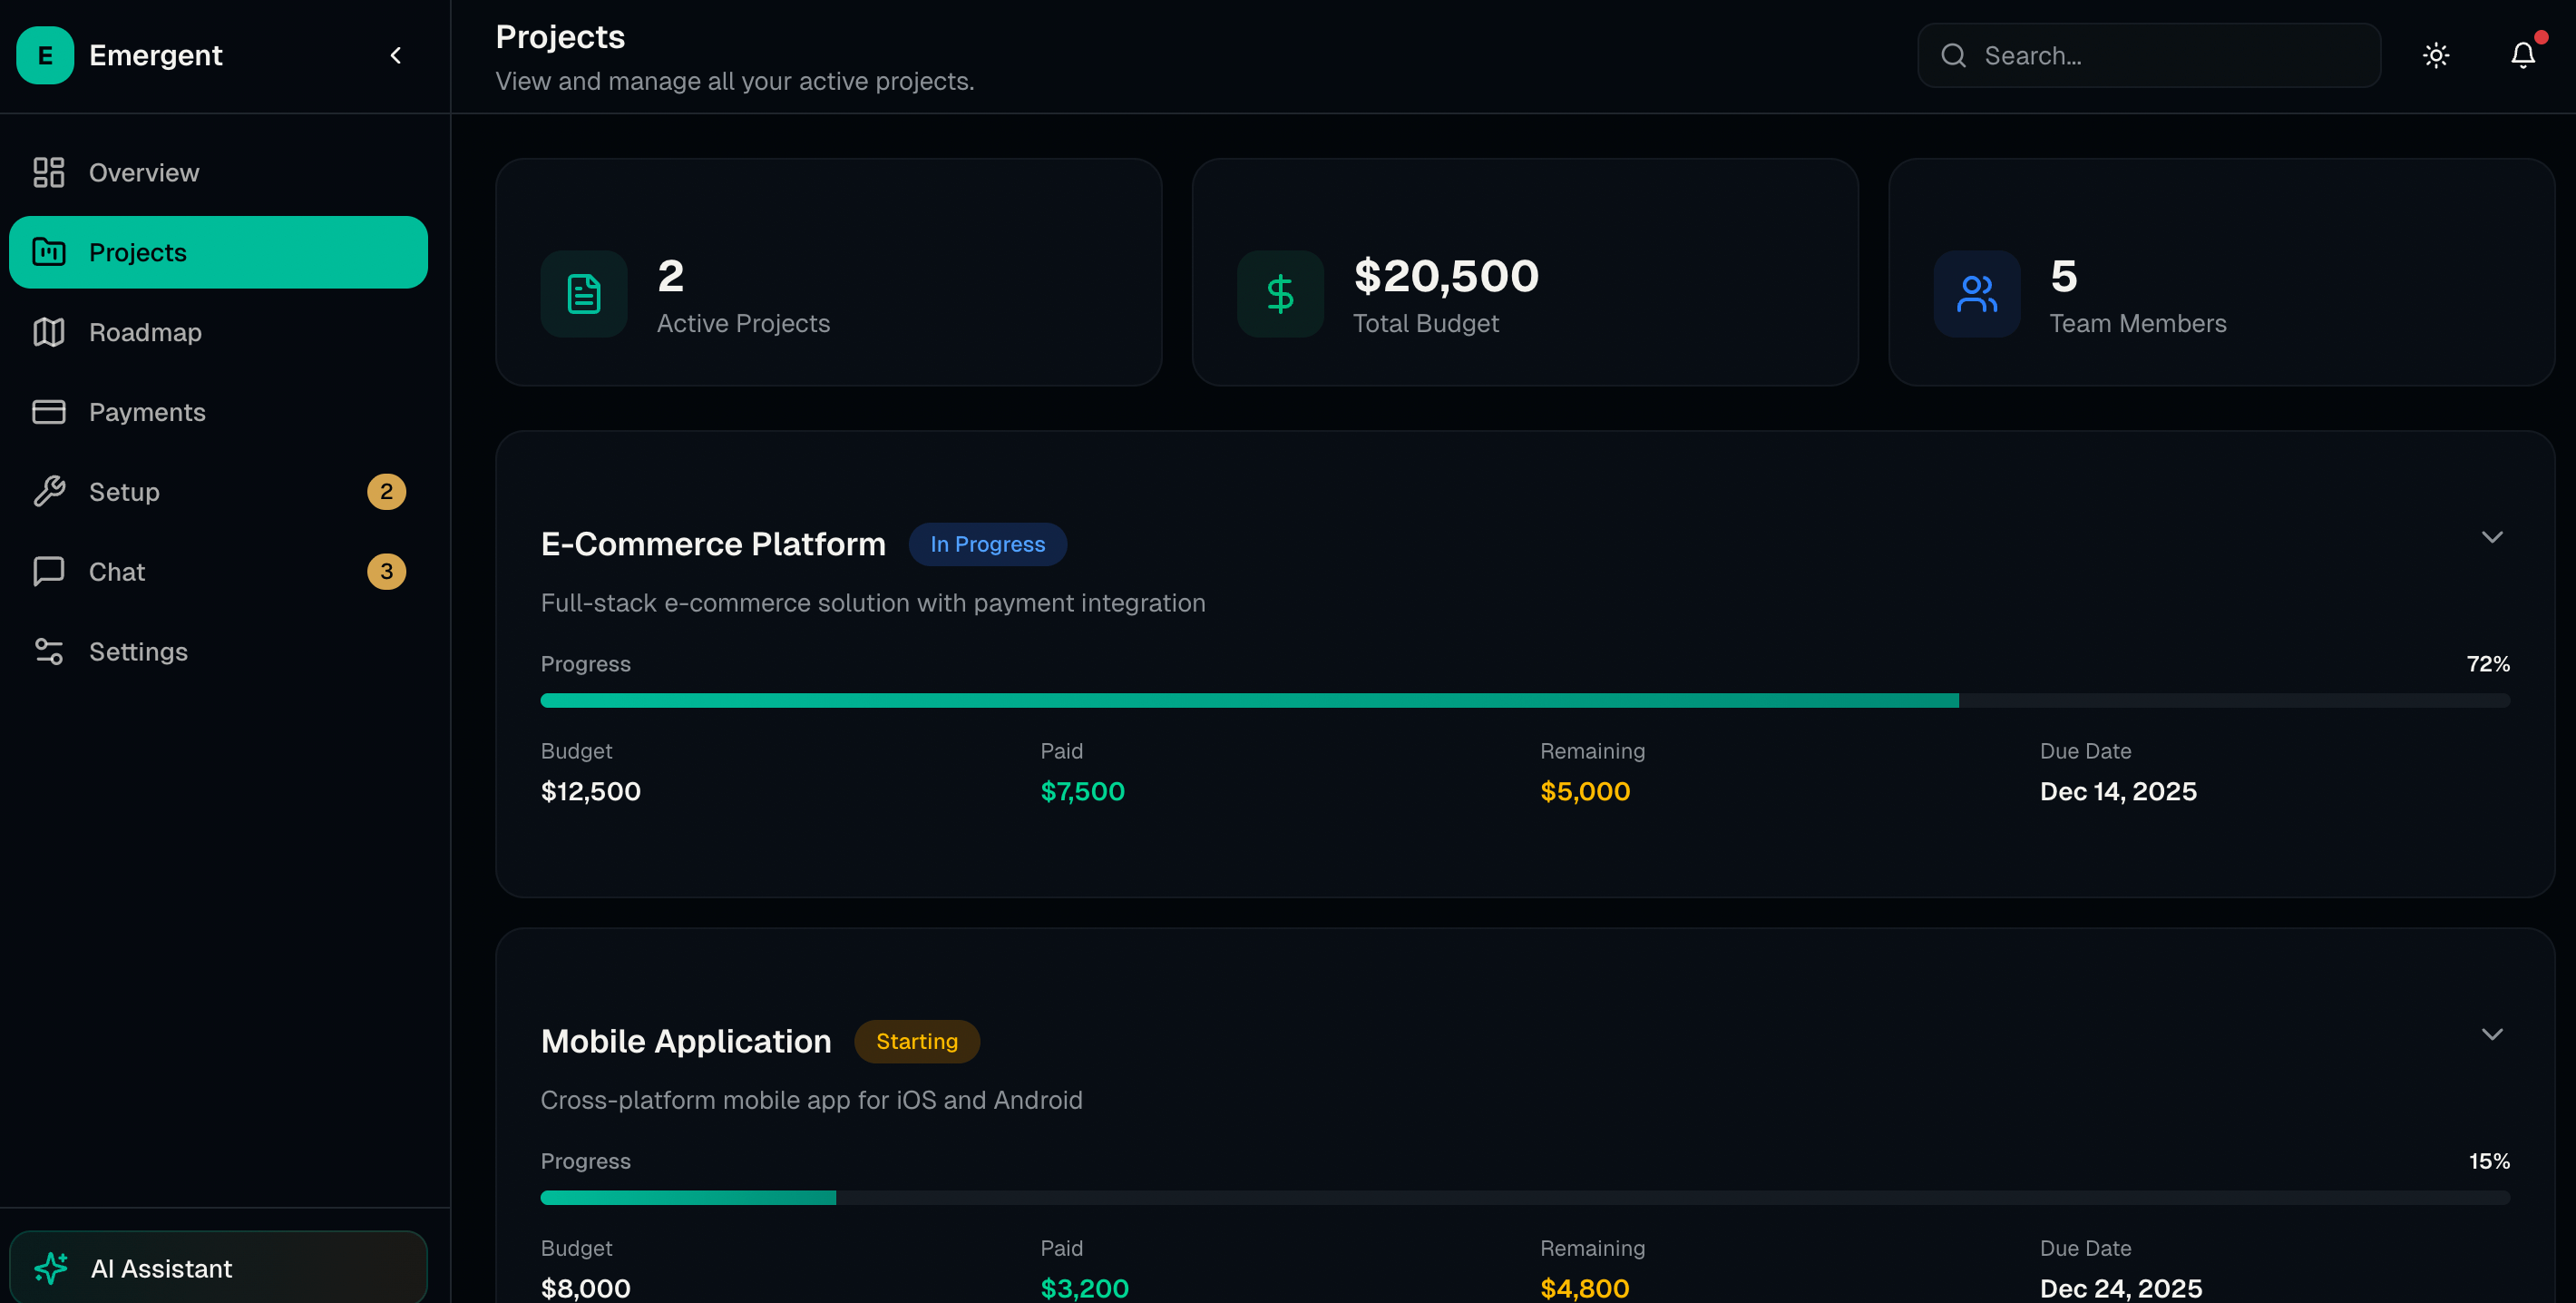The image size is (2576, 1303).
Task: Toggle the light/dark theme sun icon
Action: point(2435,55)
